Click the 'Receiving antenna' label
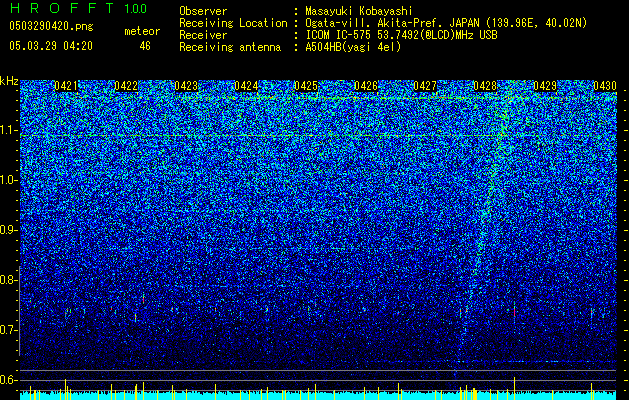Viewport: 629px width, 400px height. [x=230, y=47]
